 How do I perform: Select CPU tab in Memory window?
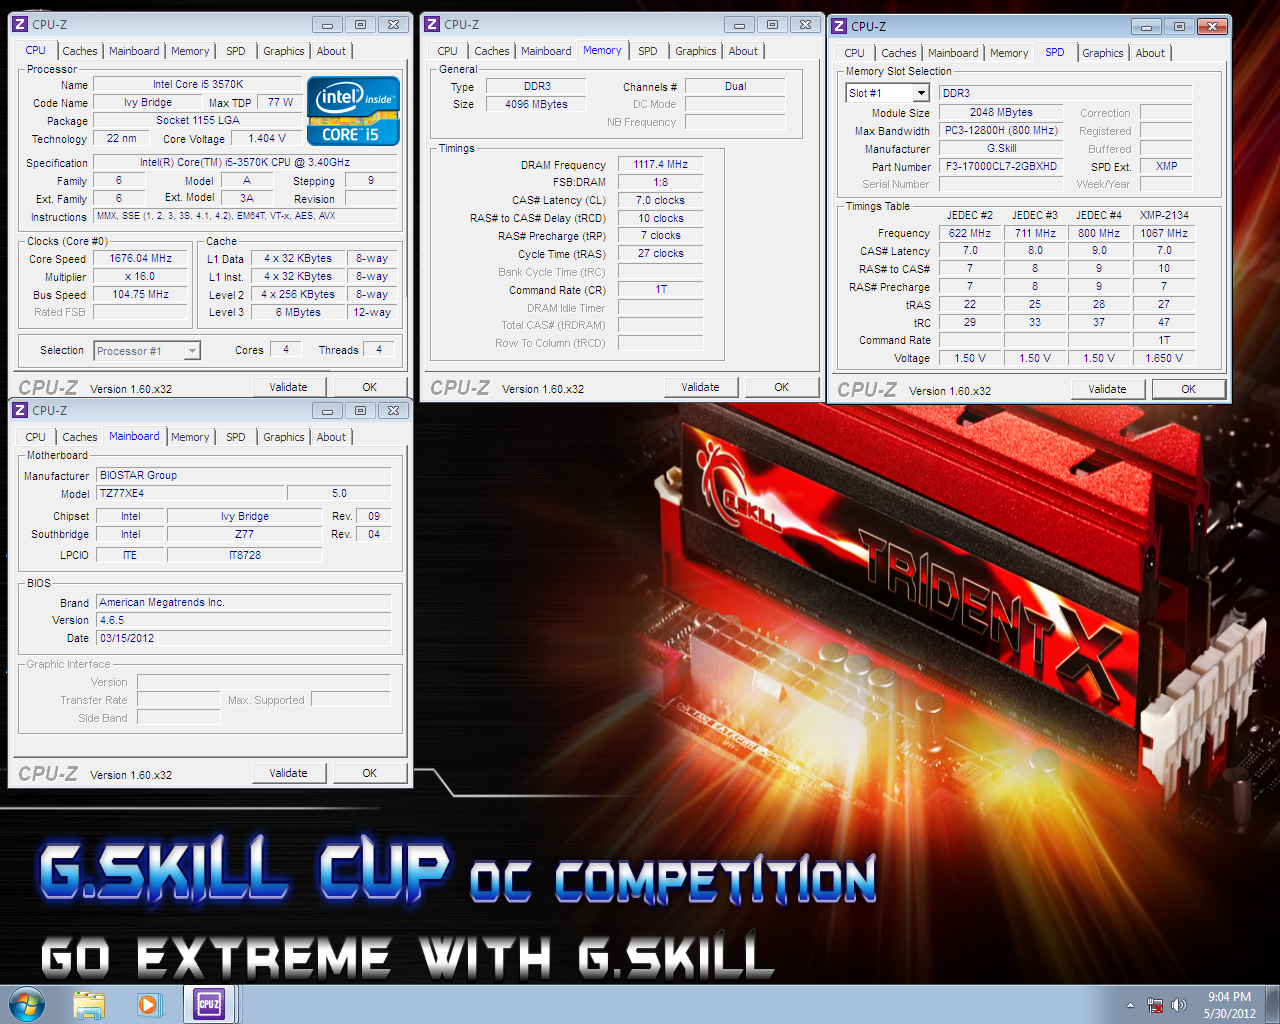pyautogui.click(x=447, y=51)
